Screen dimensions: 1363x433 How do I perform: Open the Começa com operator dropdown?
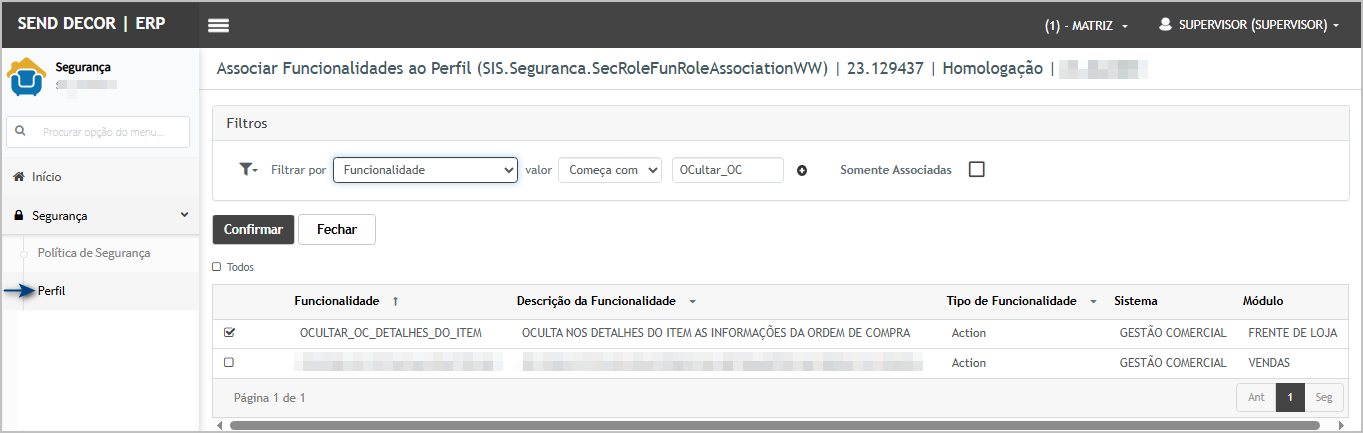coord(609,170)
